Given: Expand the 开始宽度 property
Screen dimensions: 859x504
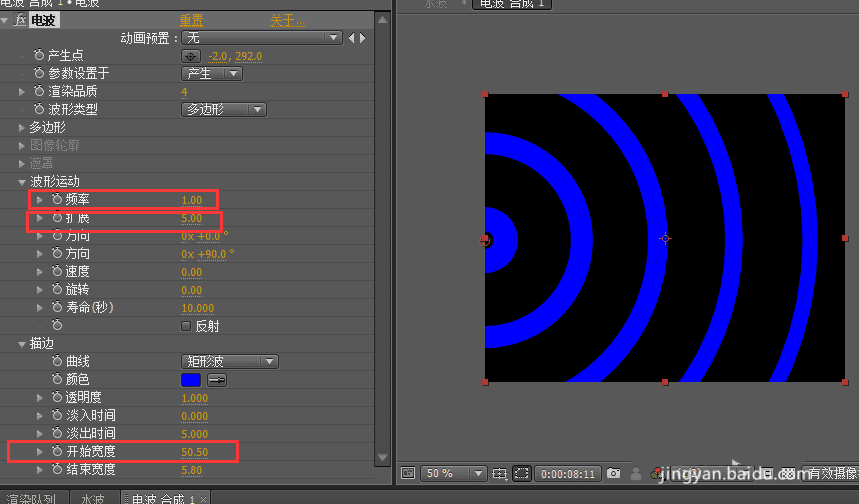Looking at the screenshot, I should tap(39, 451).
